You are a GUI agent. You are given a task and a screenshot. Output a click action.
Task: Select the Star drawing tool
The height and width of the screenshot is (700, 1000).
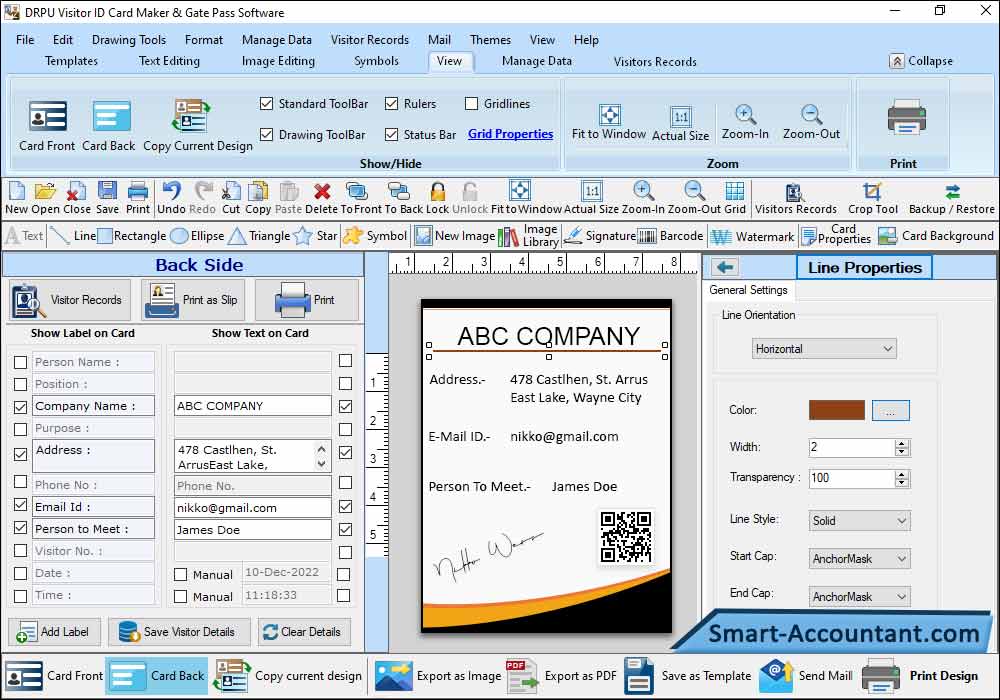coord(316,236)
